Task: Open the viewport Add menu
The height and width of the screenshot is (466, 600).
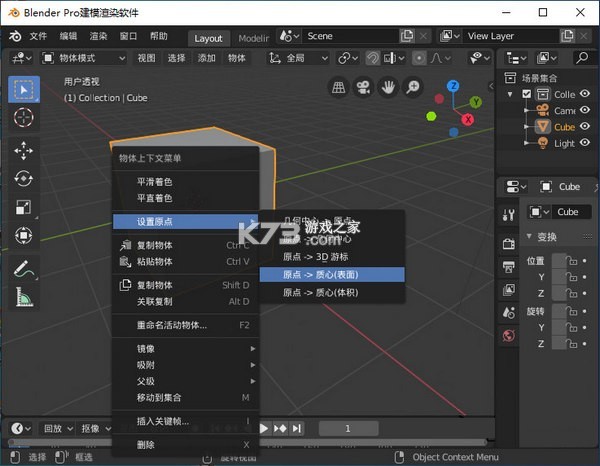Action: [206, 58]
